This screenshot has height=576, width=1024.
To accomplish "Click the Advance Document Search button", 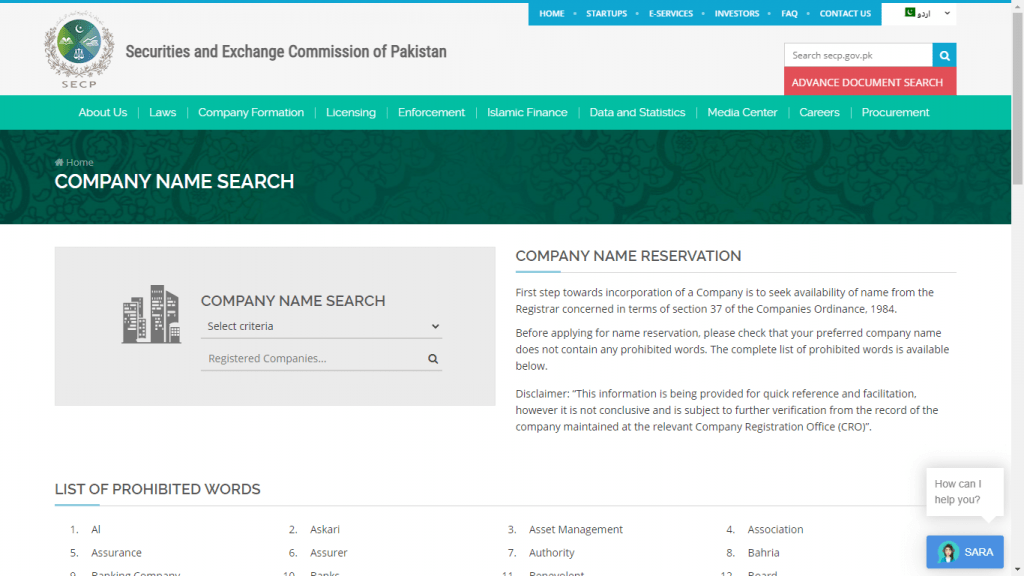I will pos(867,82).
